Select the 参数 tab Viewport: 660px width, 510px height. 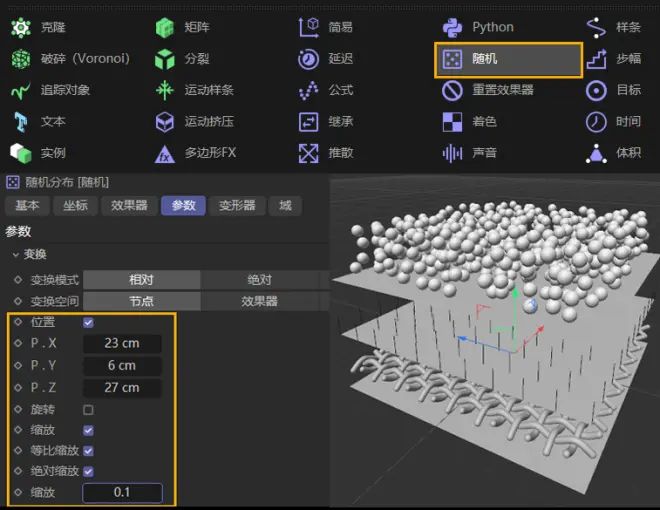(x=184, y=206)
